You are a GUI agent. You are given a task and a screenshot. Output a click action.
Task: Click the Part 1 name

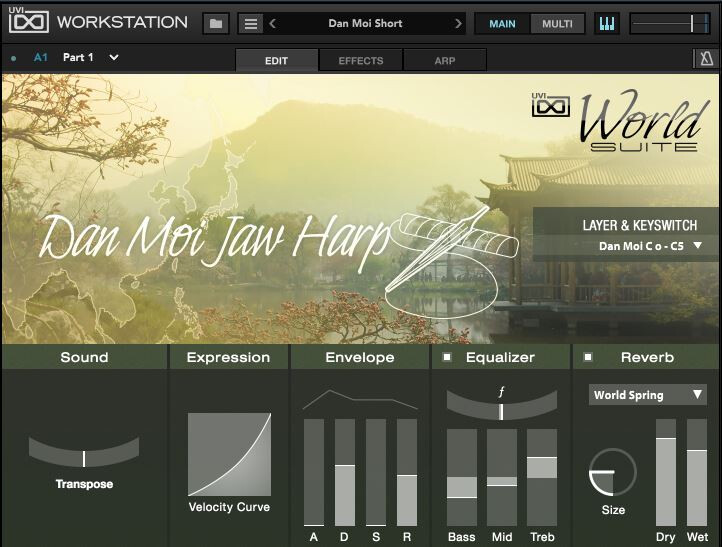78,58
